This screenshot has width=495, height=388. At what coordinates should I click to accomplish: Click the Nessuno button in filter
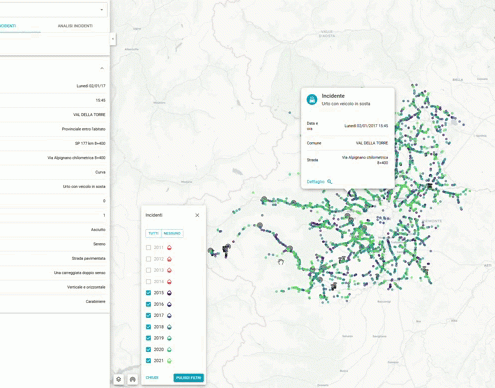tap(172, 233)
